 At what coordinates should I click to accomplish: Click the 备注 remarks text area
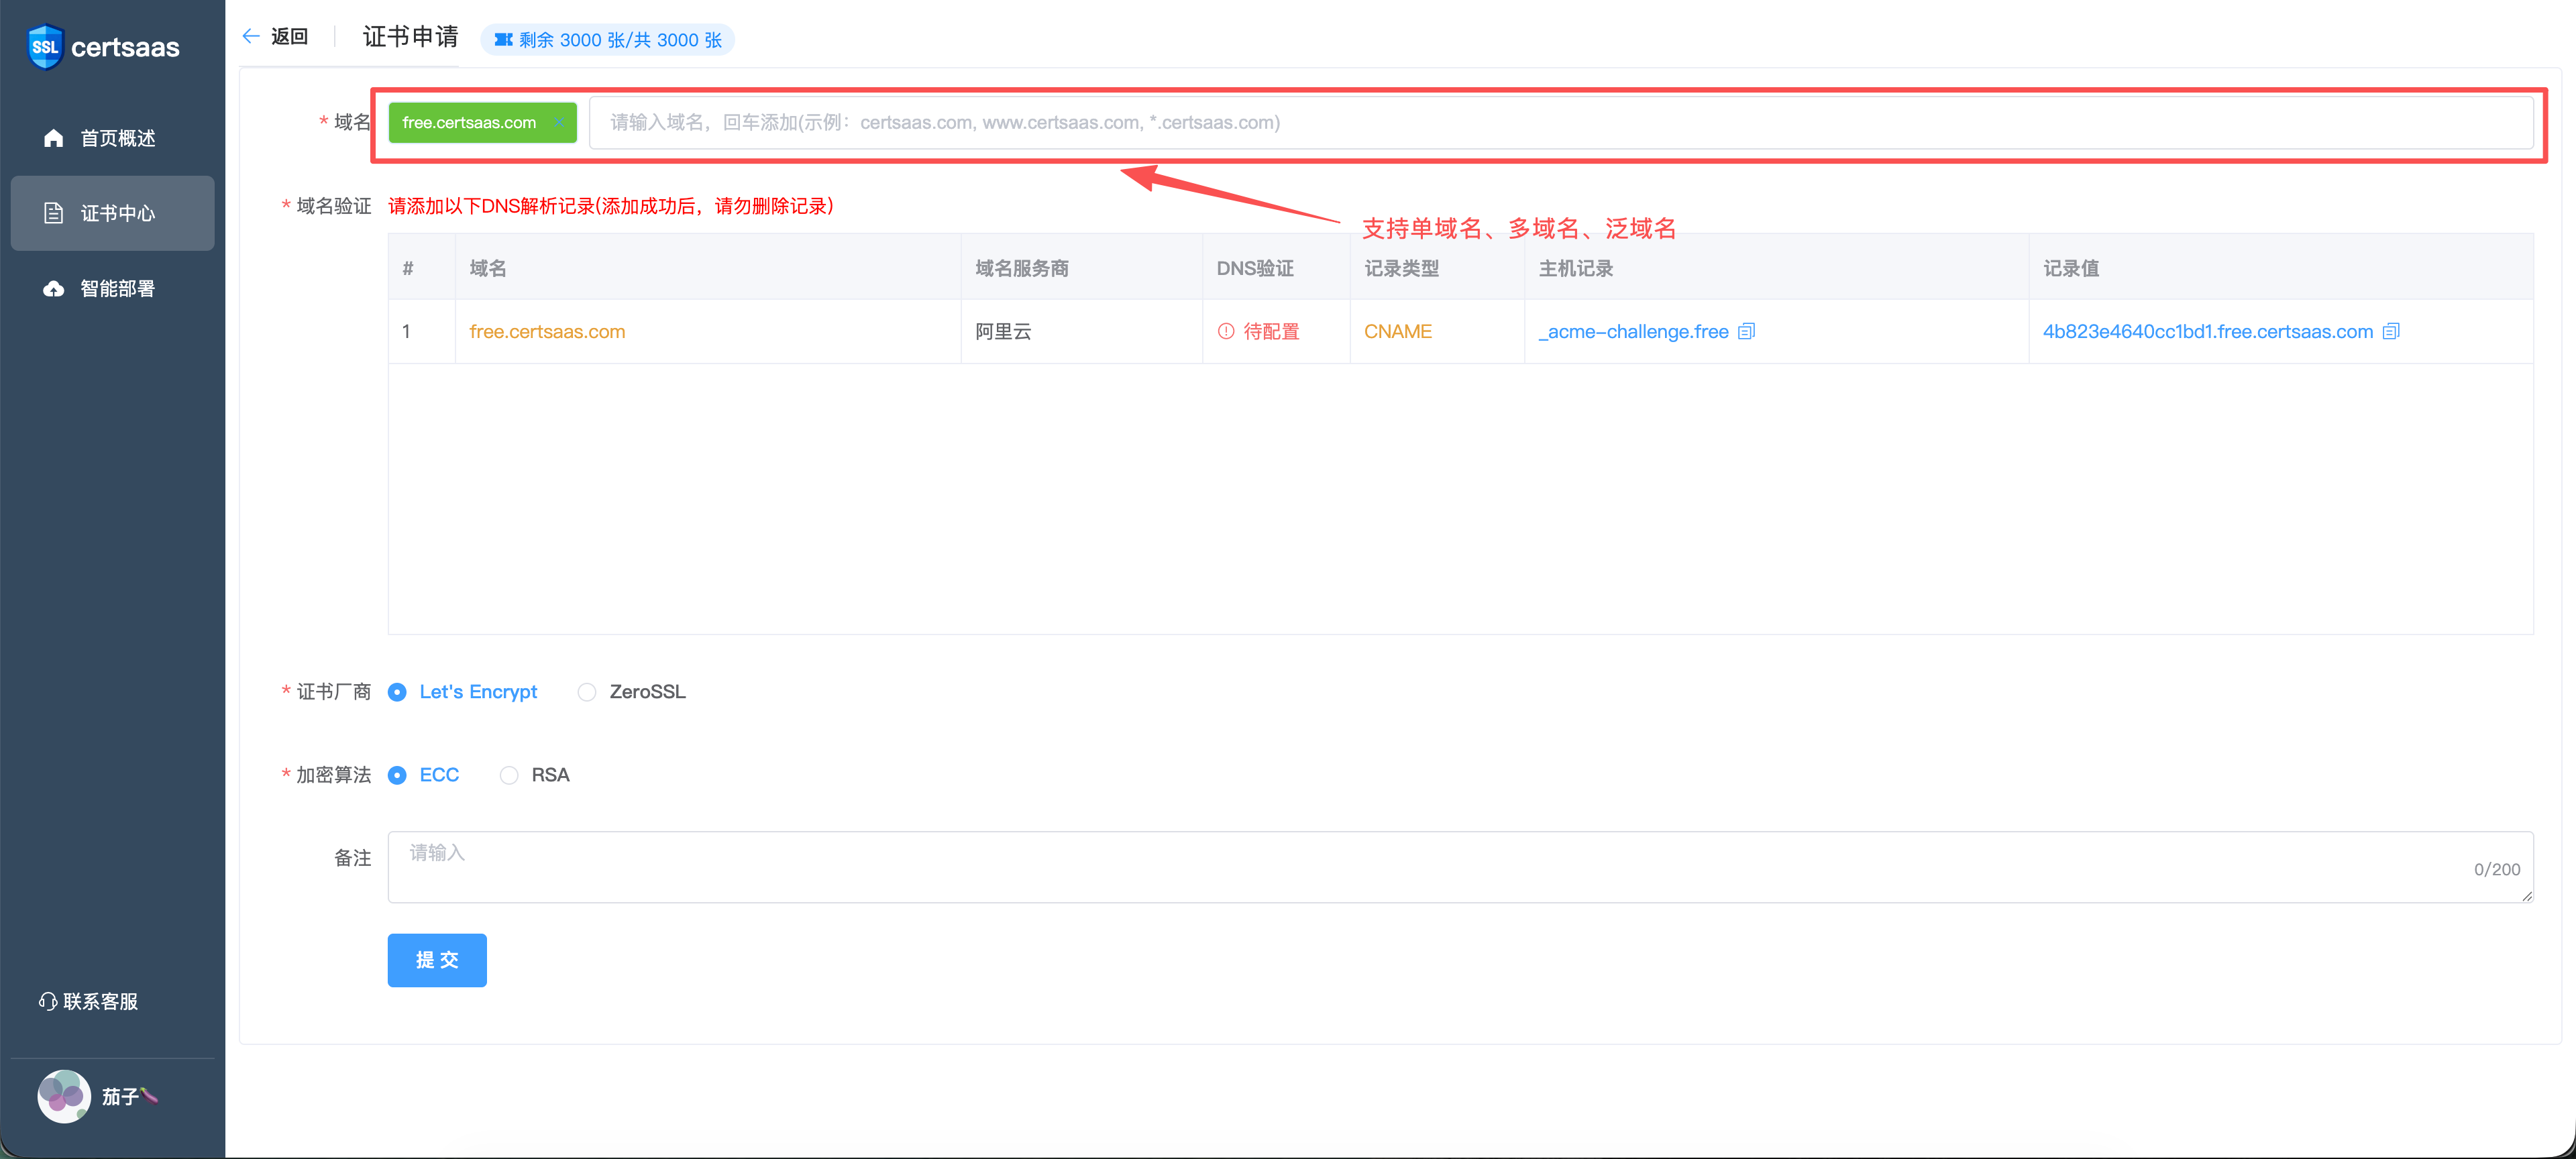point(1460,867)
